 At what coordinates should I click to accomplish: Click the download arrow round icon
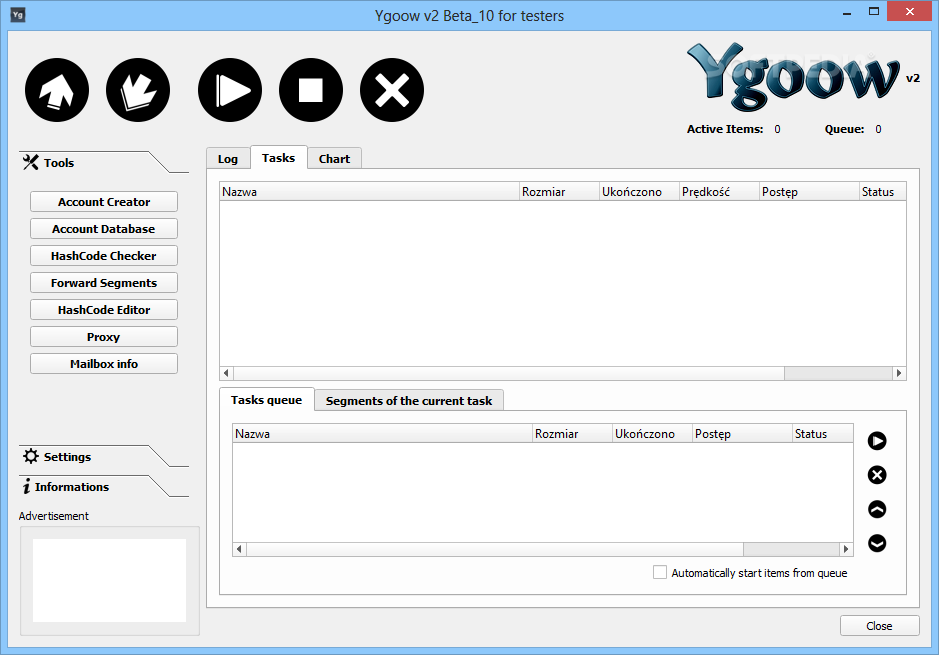tap(138, 90)
